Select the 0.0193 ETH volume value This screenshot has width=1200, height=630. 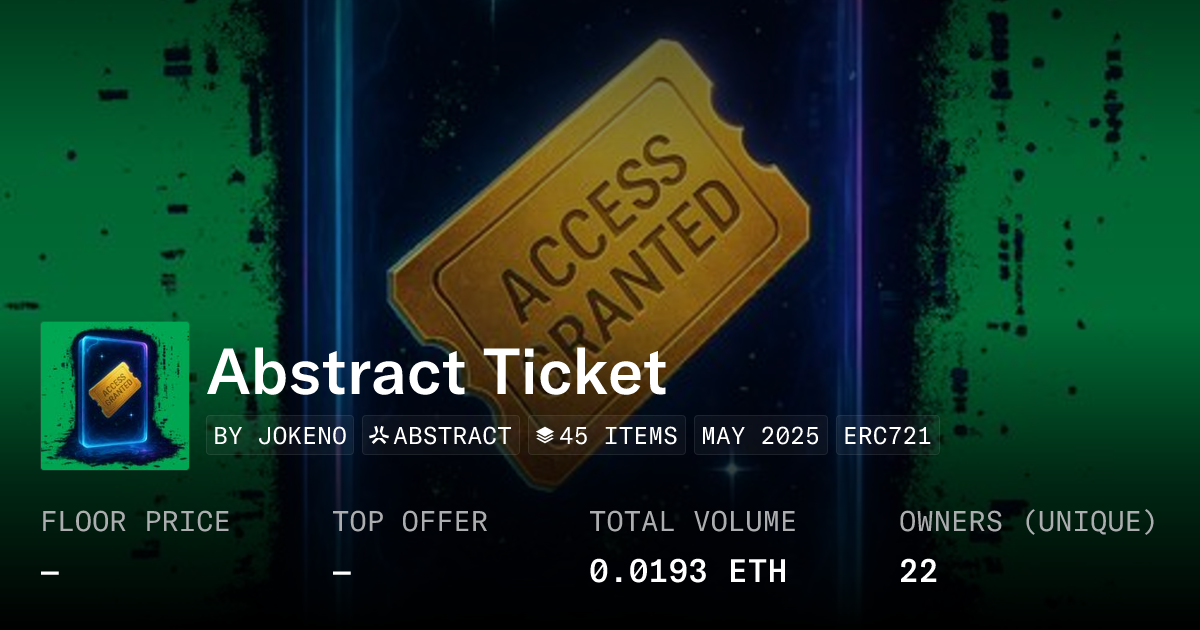(687, 571)
